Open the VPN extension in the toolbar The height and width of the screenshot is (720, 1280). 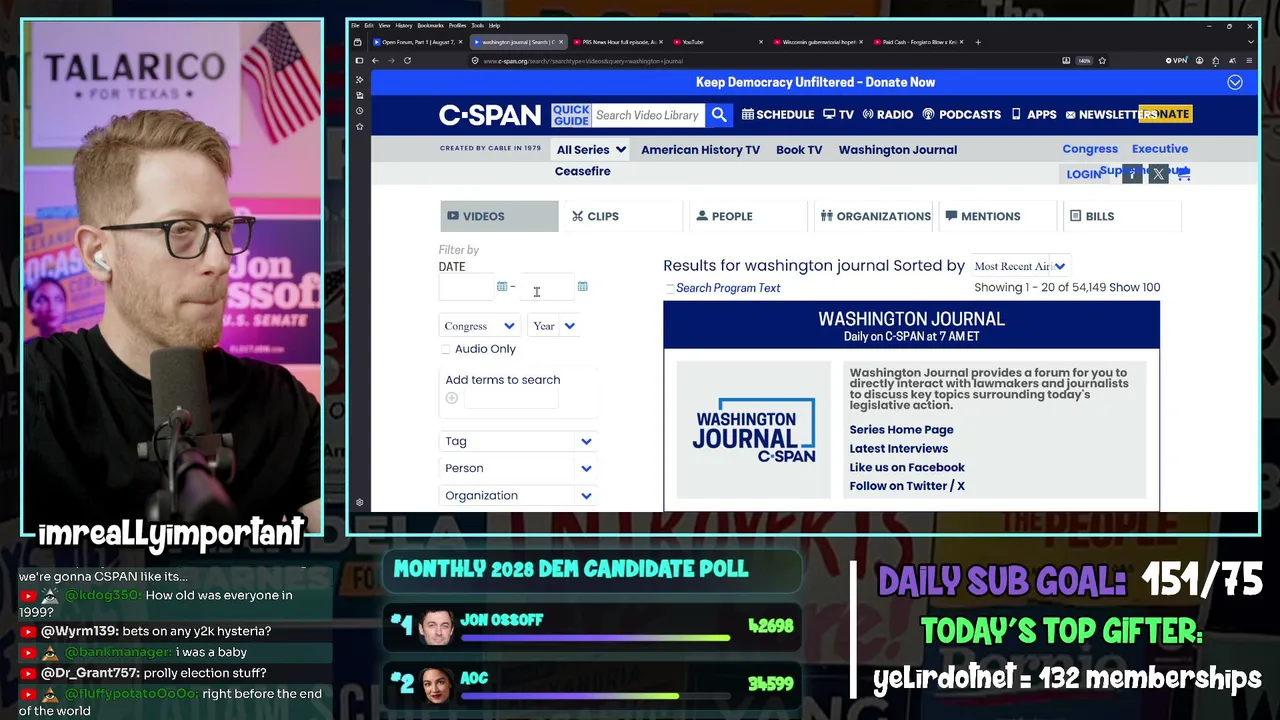coord(1176,61)
